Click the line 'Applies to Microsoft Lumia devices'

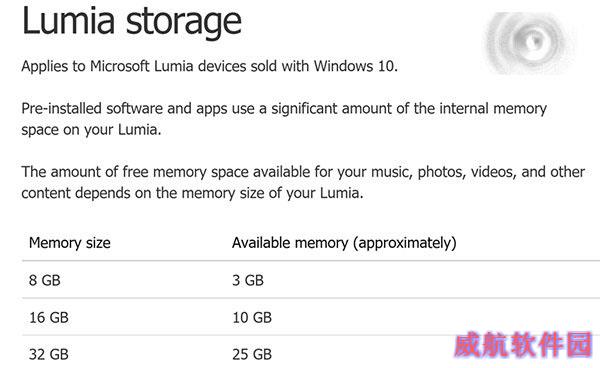tap(210, 66)
